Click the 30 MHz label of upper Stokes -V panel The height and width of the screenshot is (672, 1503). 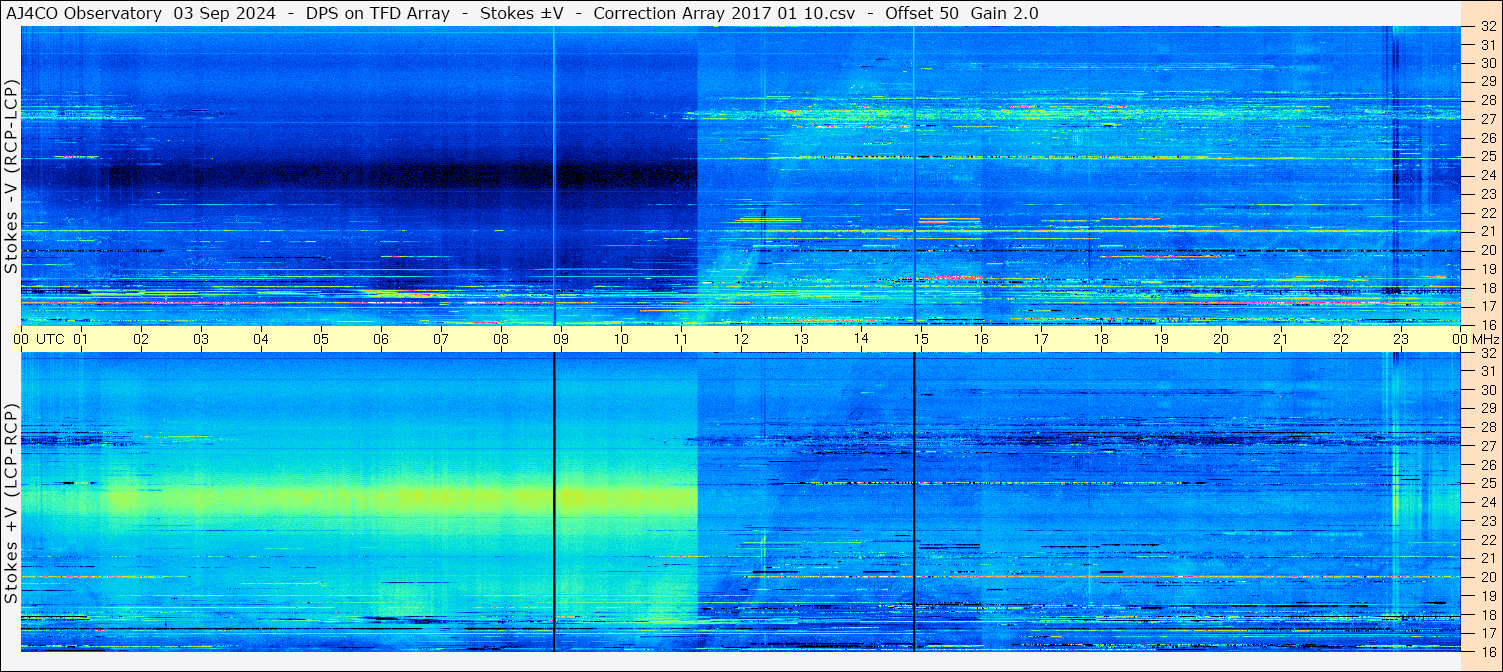pyautogui.click(x=1487, y=63)
